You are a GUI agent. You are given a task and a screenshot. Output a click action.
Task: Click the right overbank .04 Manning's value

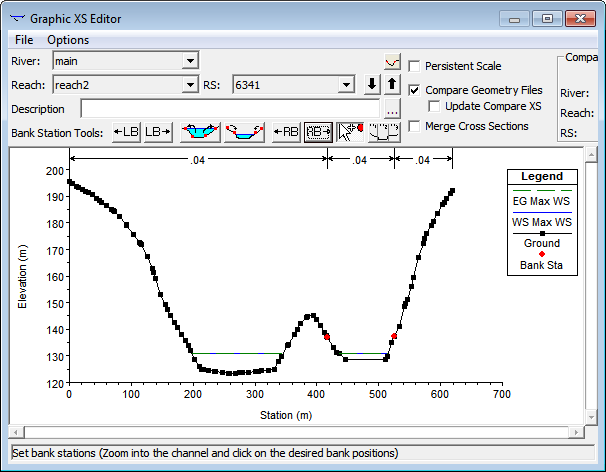coord(422,160)
